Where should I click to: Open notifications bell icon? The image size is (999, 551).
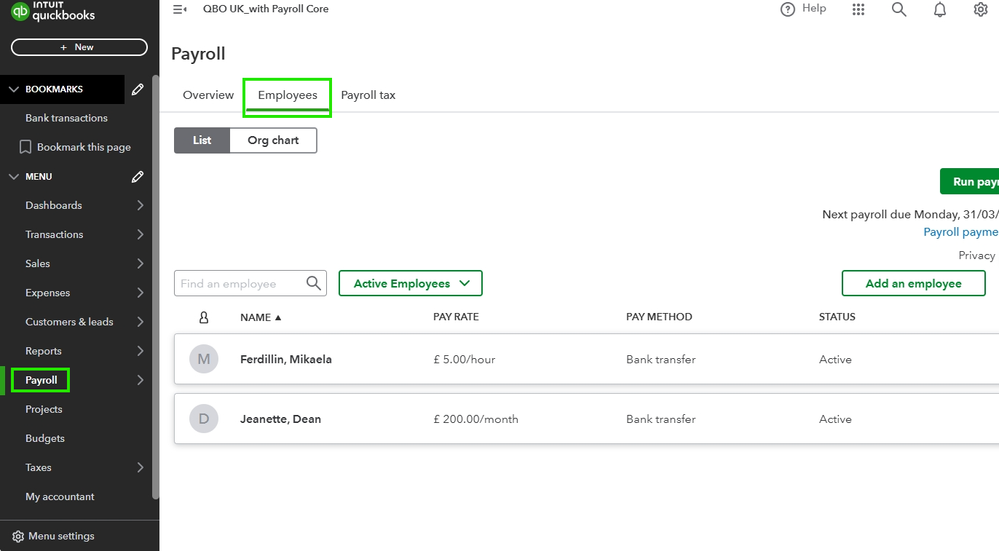point(940,9)
